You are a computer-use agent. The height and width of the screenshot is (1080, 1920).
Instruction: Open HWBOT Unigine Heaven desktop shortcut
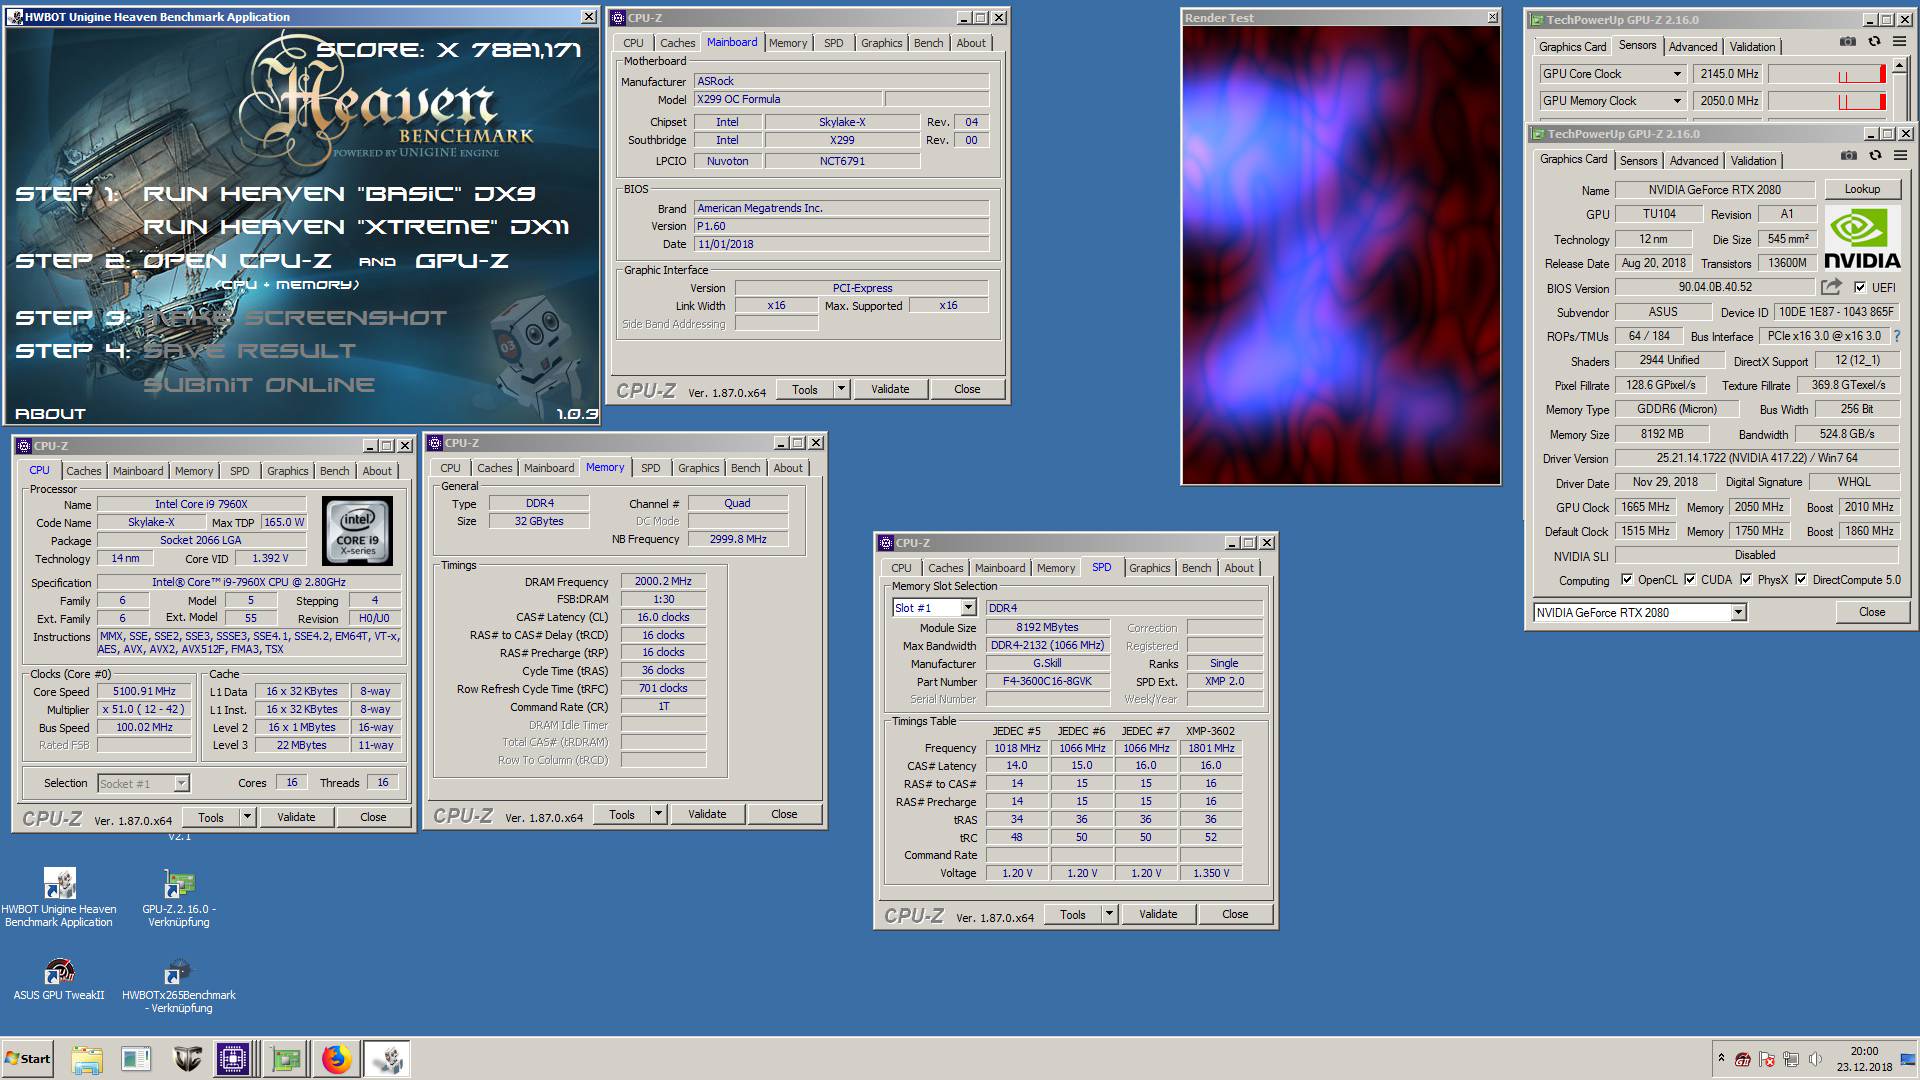point(59,897)
